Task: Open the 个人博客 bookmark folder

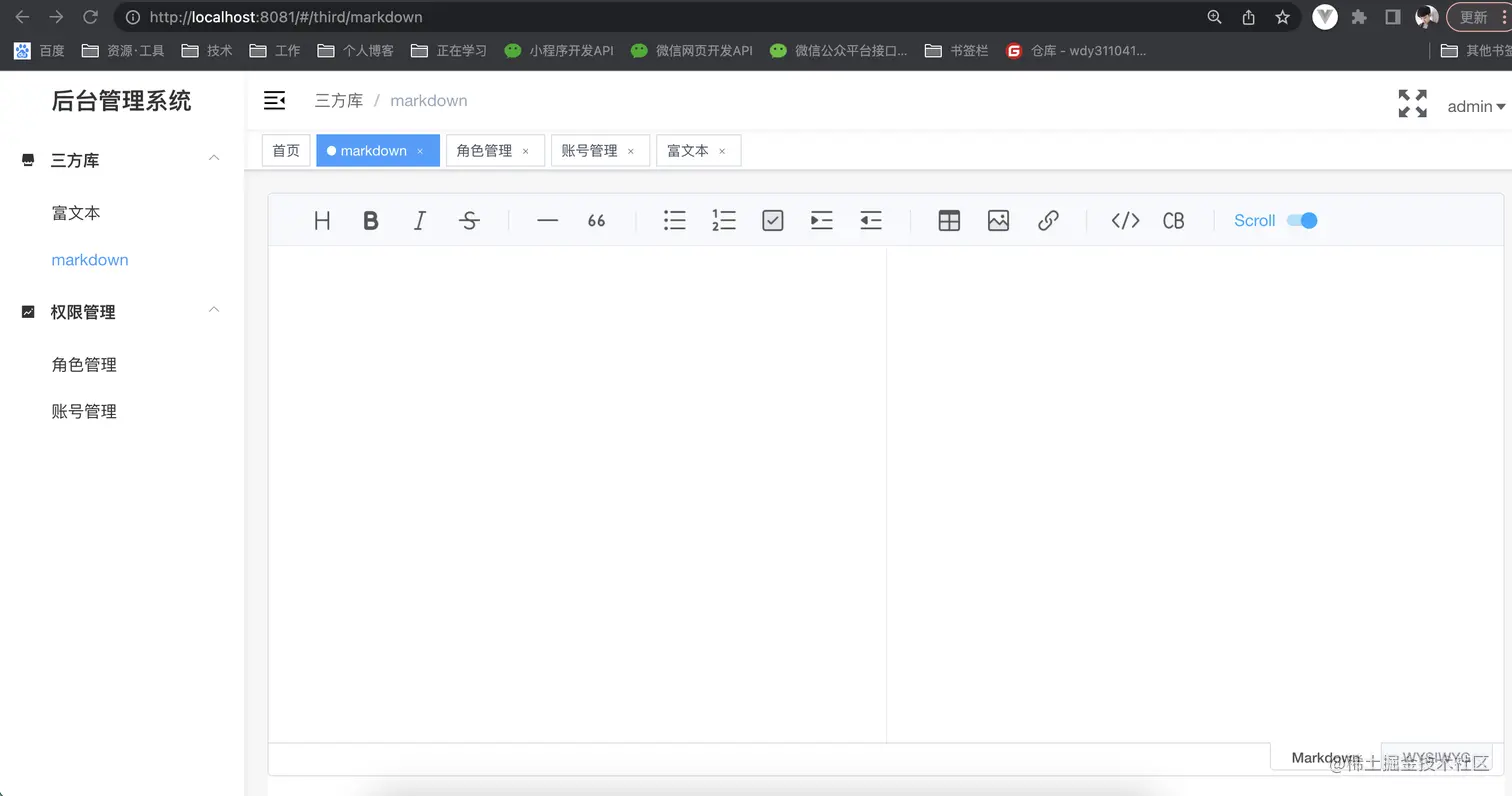Action: point(355,50)
